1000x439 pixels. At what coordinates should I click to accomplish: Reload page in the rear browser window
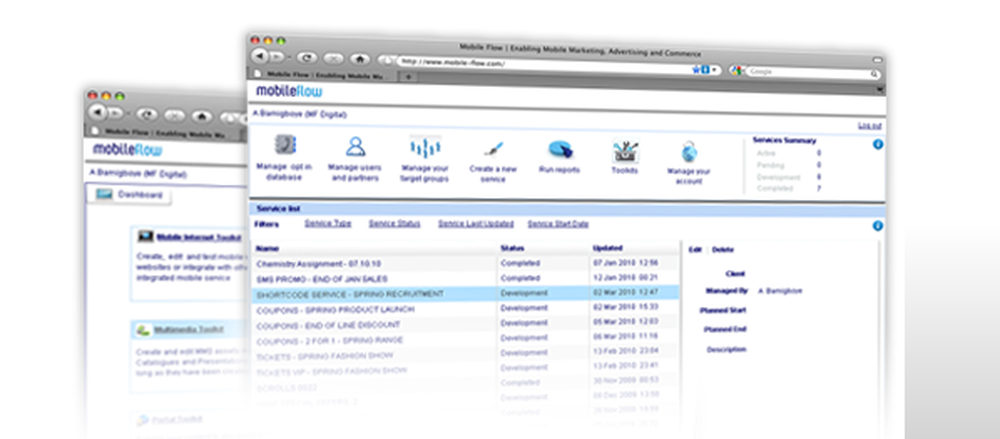coord(147,115)
